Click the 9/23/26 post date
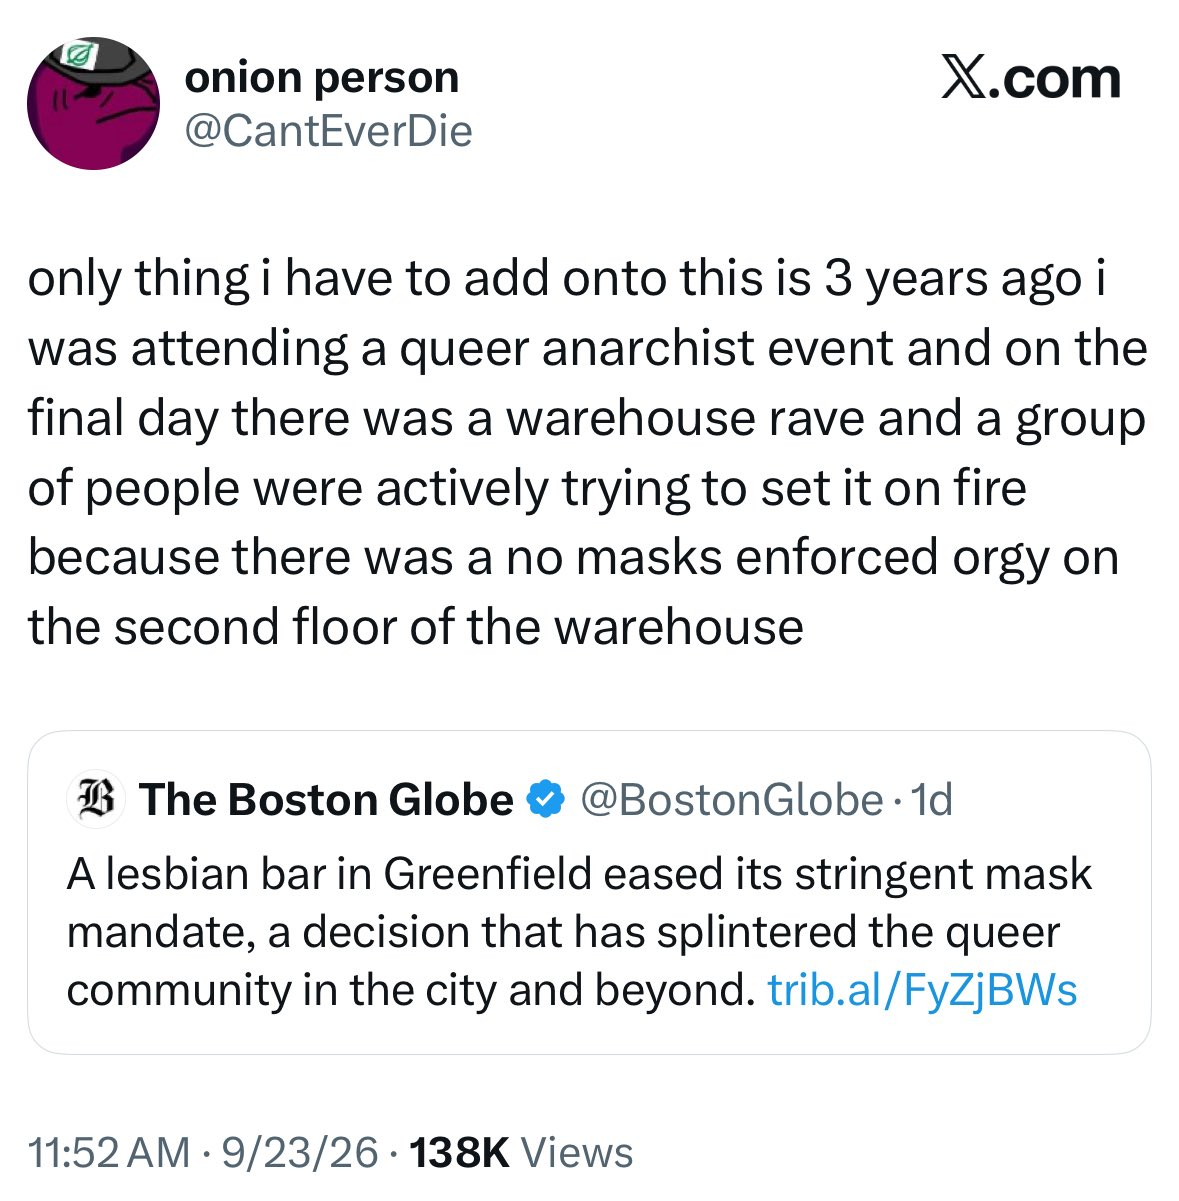Viewport: 1179px width, 1201px height. [300, 1152]
